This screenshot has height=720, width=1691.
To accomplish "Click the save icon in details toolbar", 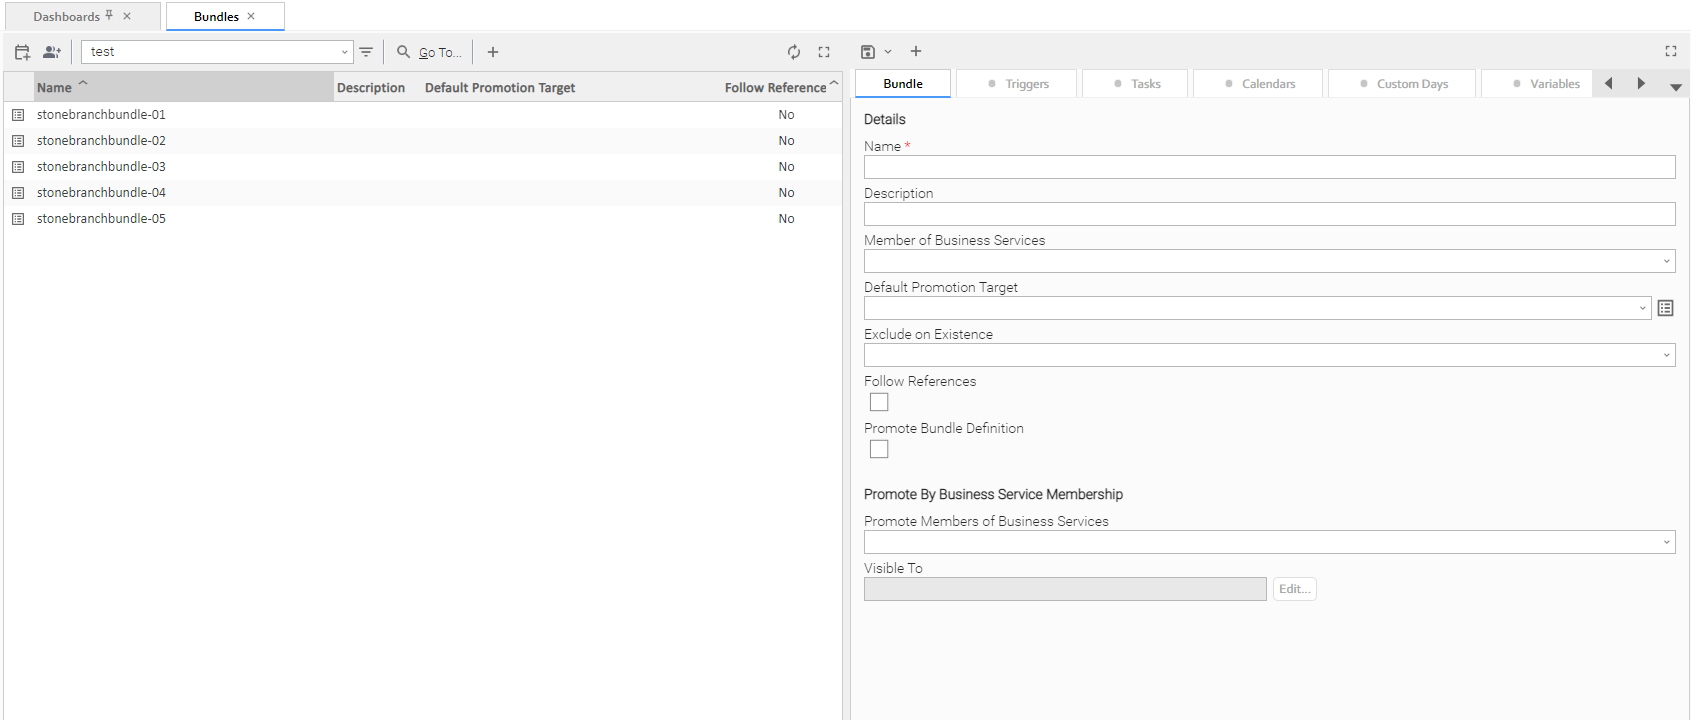I will (x=867, y=52).
